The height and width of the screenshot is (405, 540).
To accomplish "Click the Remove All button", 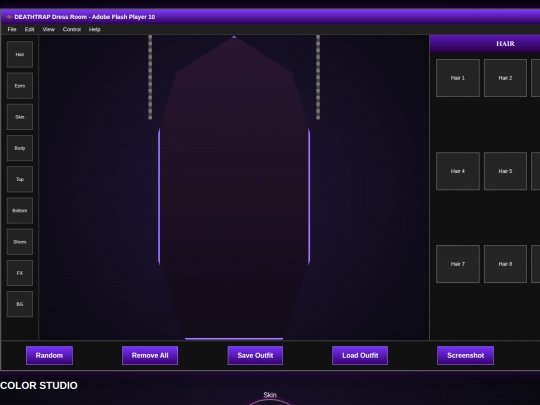I will [x=150, y=355].
